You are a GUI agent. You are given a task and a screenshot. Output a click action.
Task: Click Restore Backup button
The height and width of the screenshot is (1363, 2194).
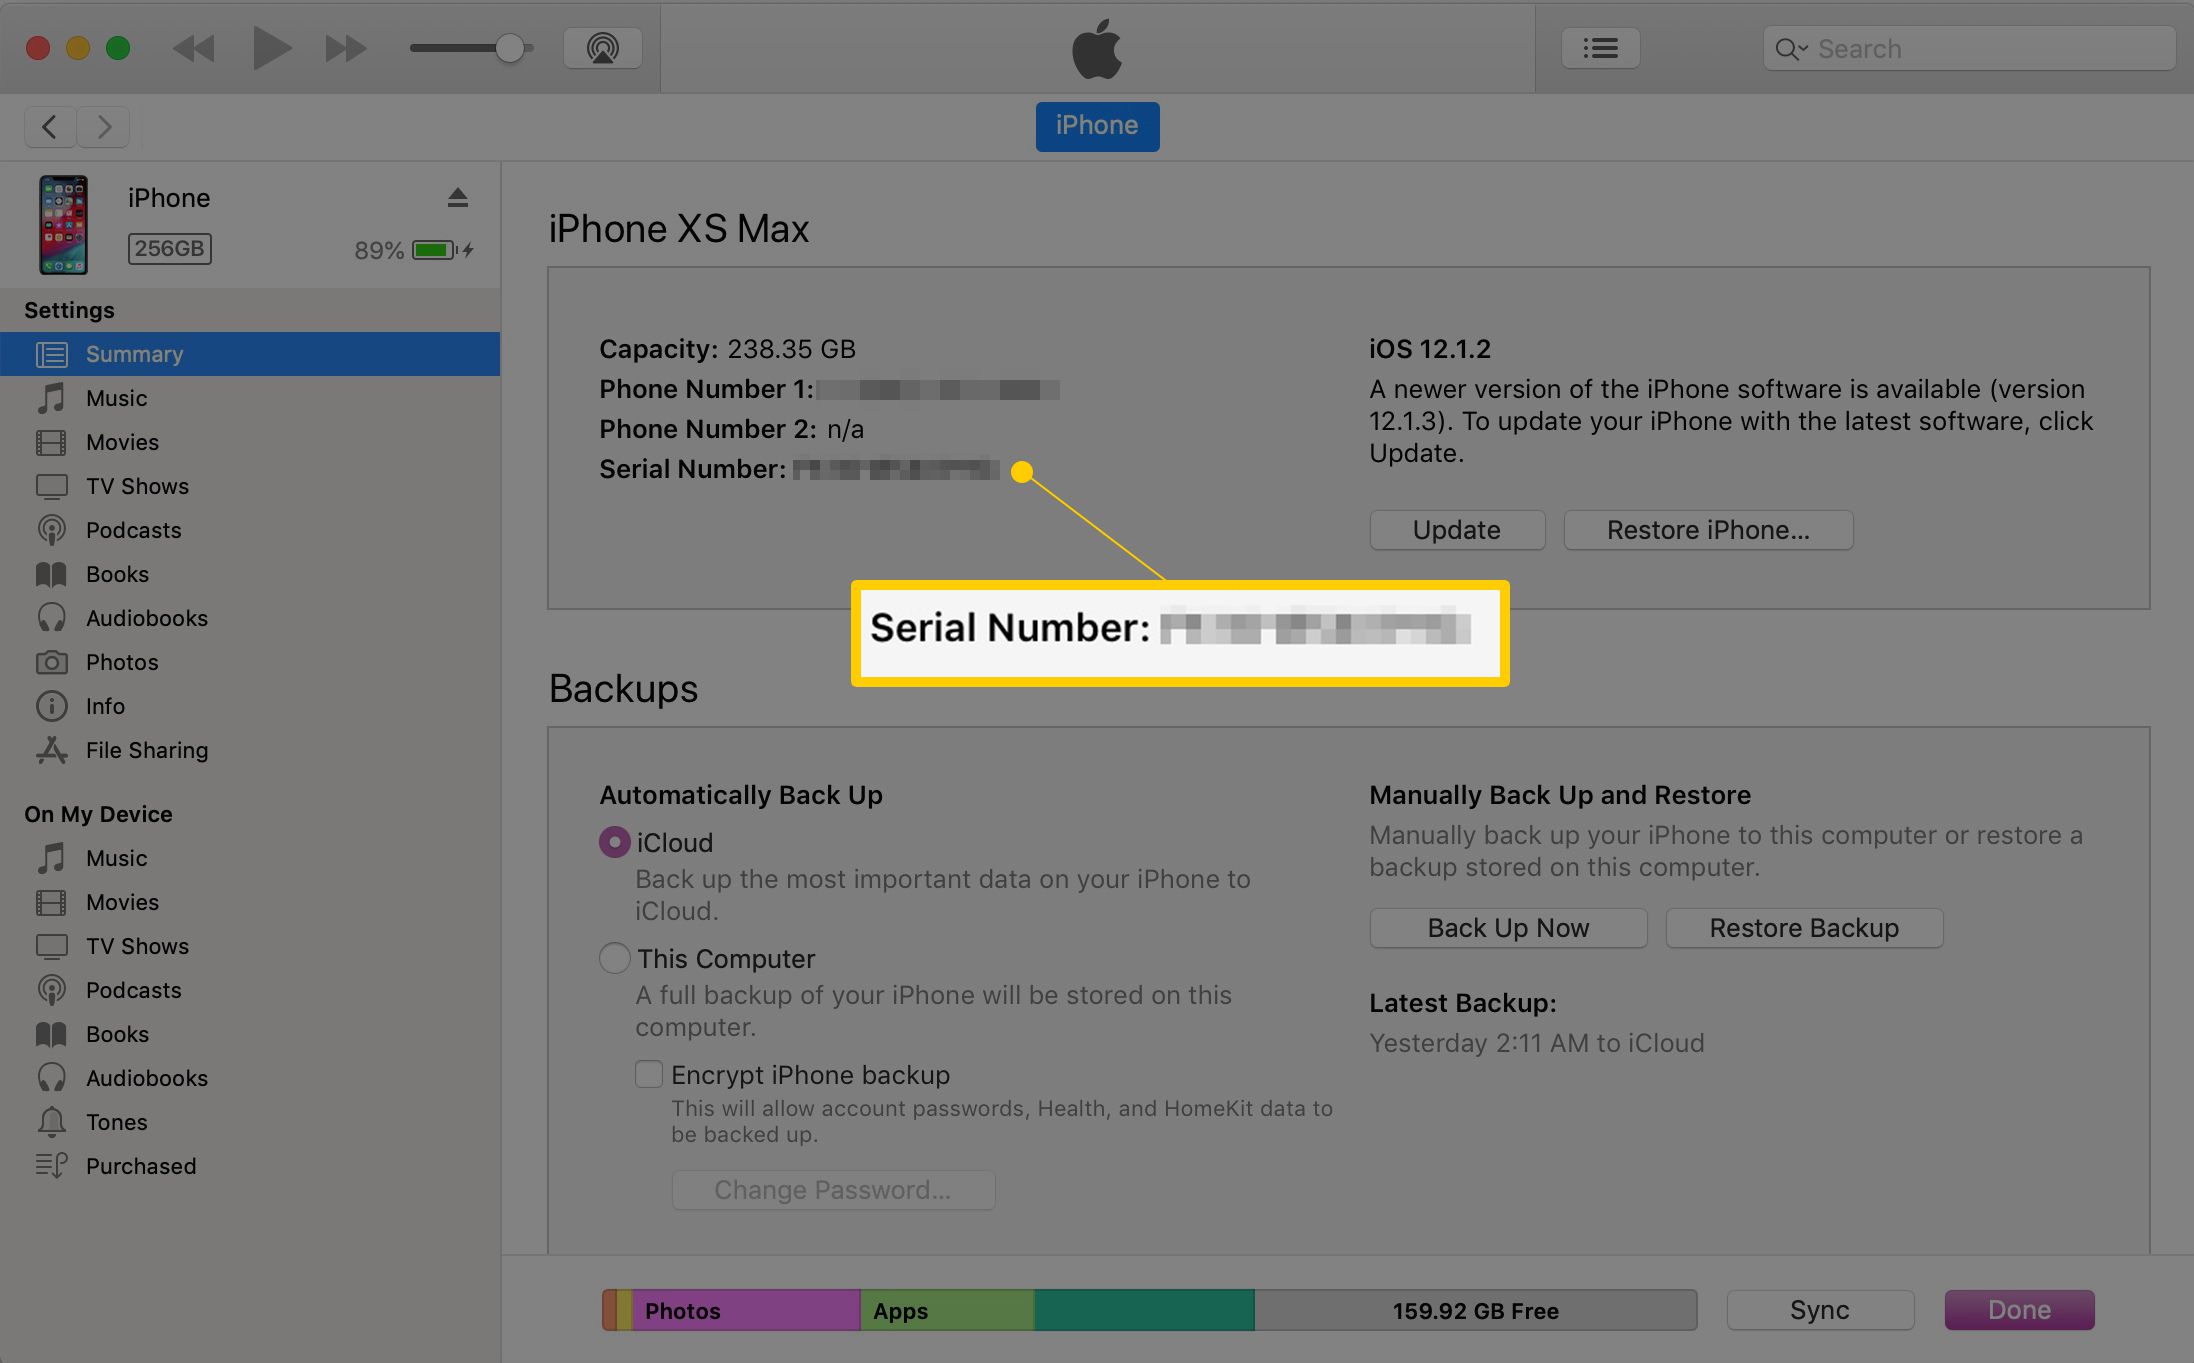tap(1804, 928)
